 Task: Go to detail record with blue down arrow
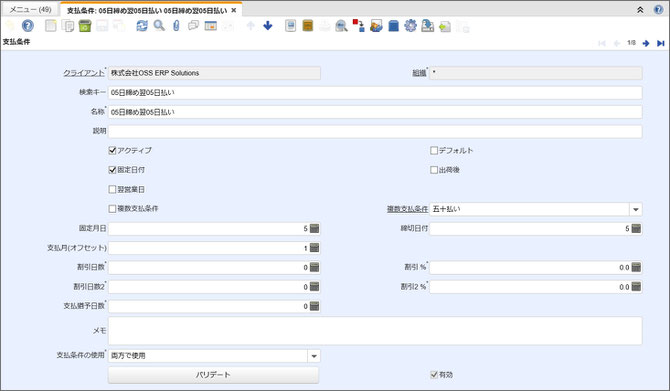(268, 26)
